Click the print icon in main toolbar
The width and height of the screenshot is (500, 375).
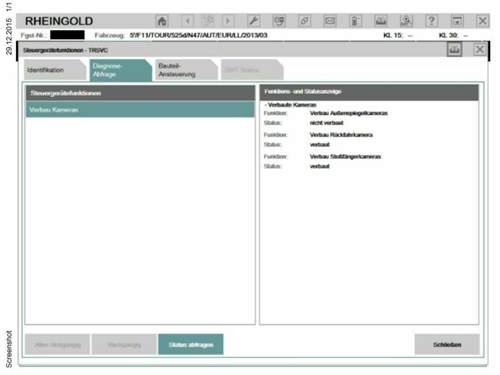(381, 21)
